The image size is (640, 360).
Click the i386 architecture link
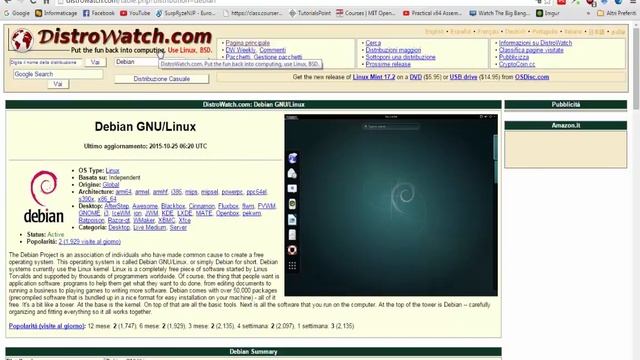(176, 192)
